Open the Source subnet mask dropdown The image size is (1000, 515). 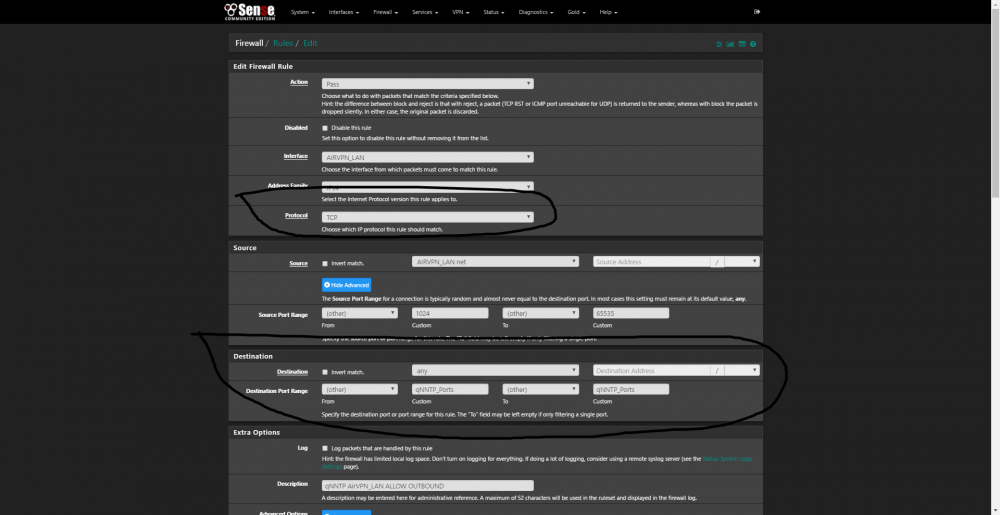tap(742, 261)
